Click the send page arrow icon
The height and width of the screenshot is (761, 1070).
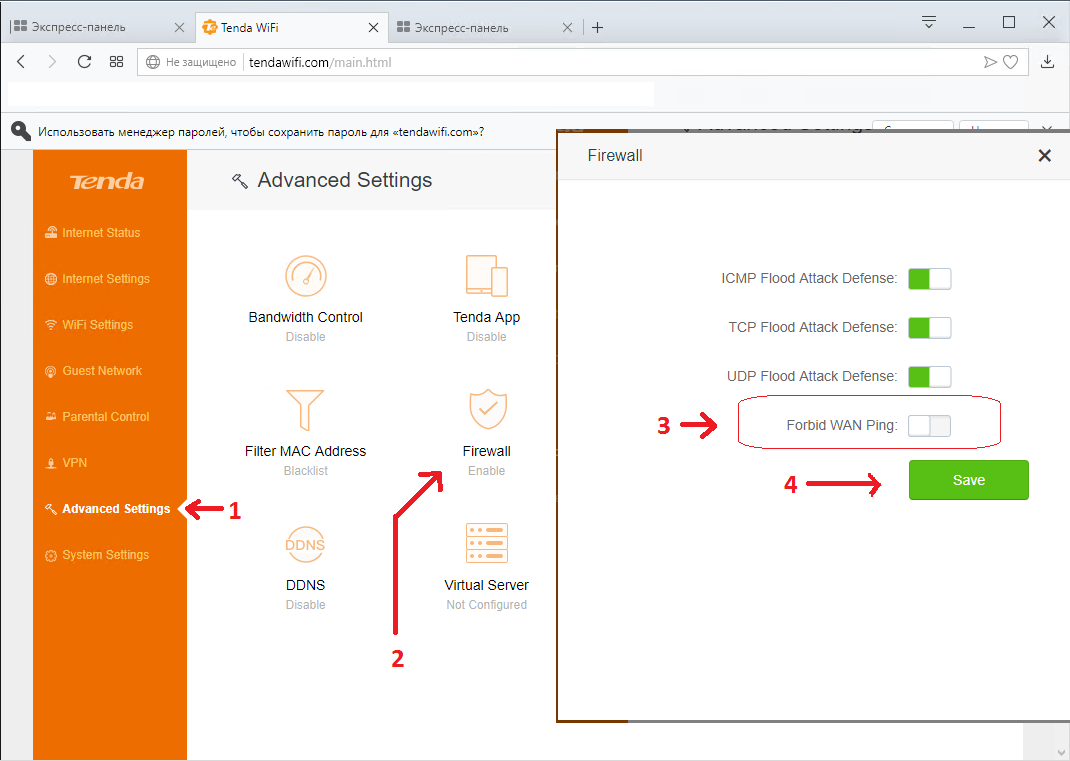point(989,62)
